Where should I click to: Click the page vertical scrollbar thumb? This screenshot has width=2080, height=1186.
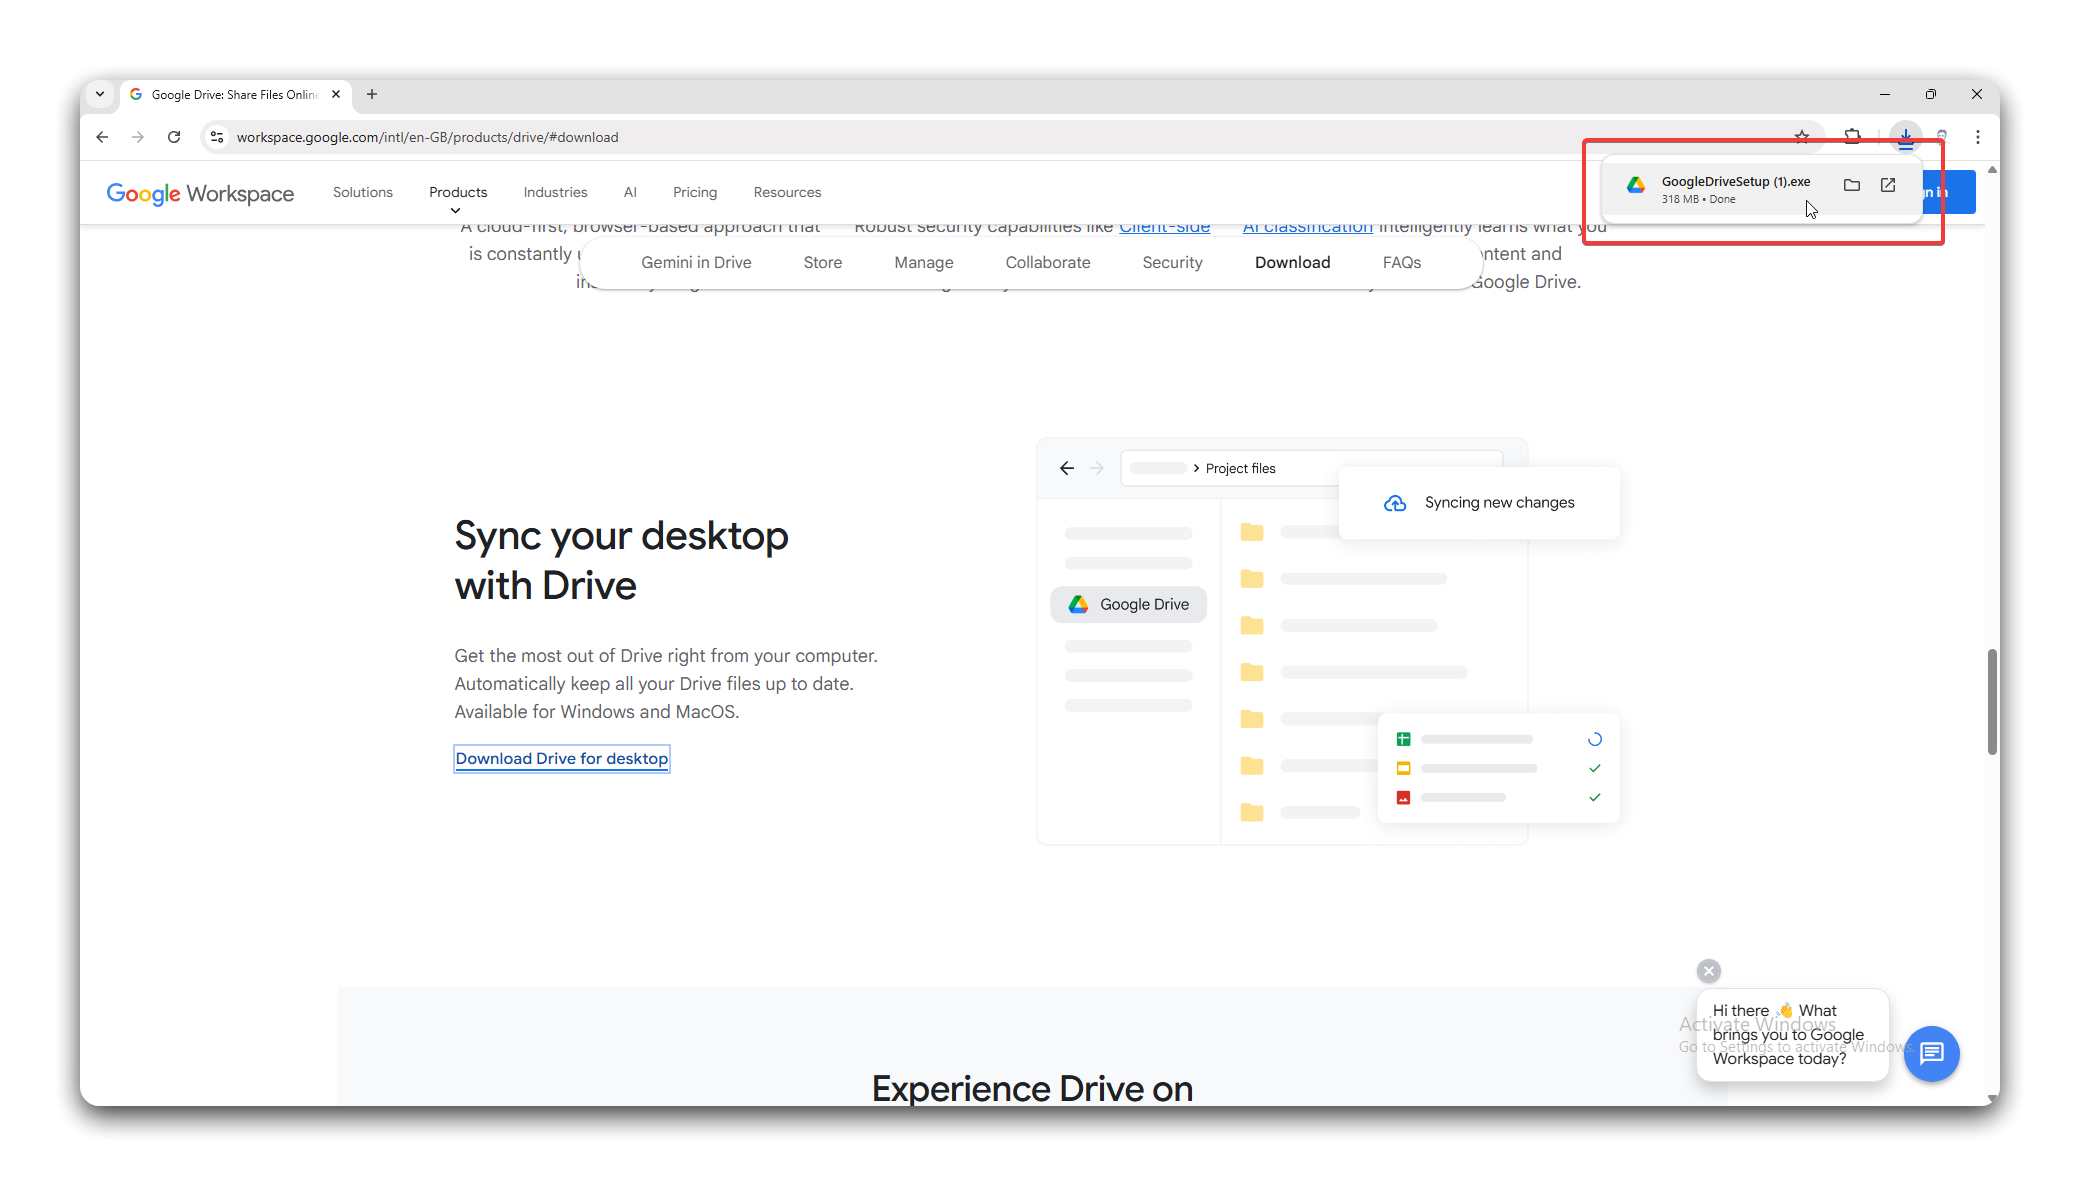tap(1992, 700)
